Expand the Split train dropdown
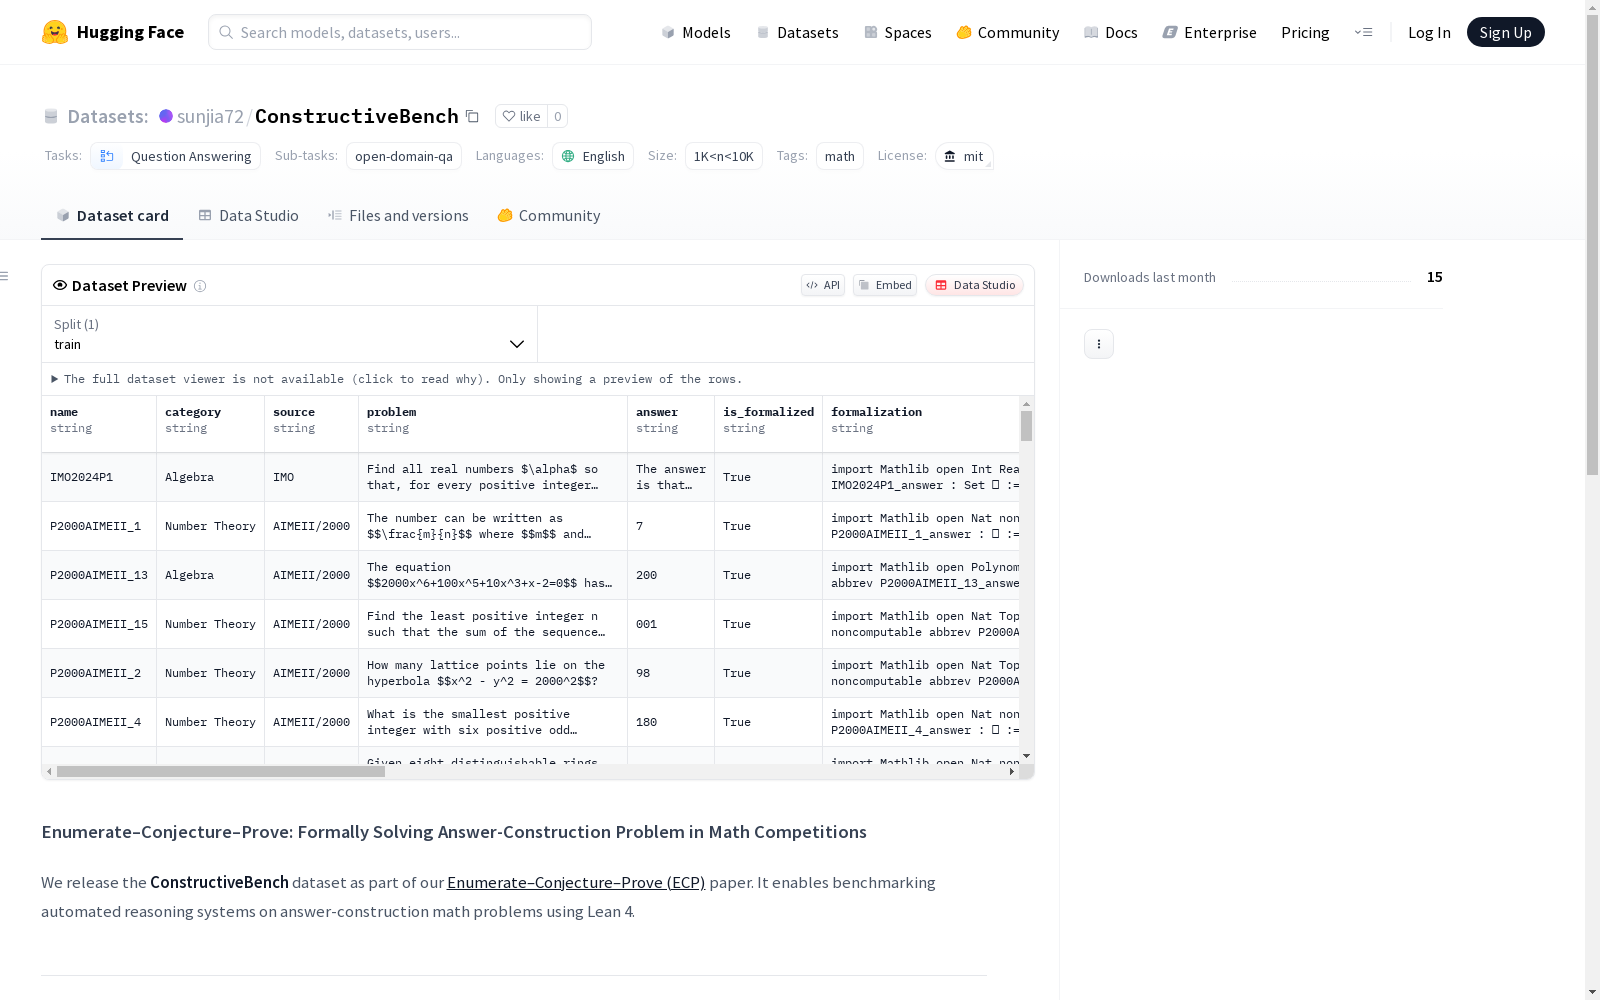The image size is (1600, 1000). (289, 334)
